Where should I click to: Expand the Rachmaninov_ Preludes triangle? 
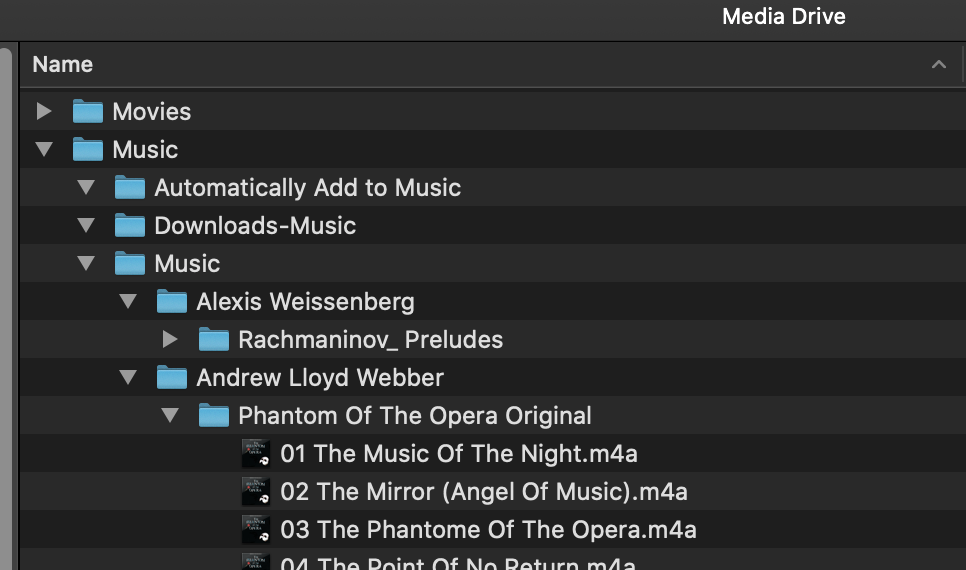[170, 340]
